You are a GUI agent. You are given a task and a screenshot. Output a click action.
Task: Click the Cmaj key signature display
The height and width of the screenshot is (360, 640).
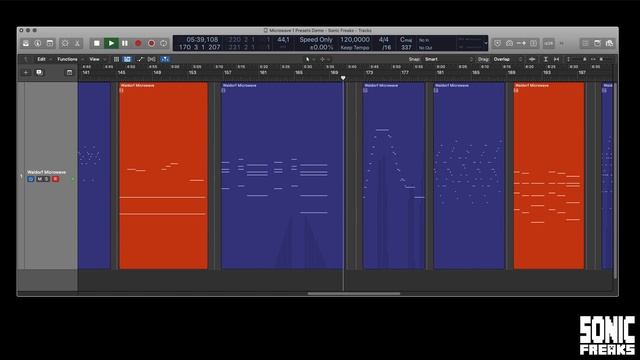[x=406, y=40]
